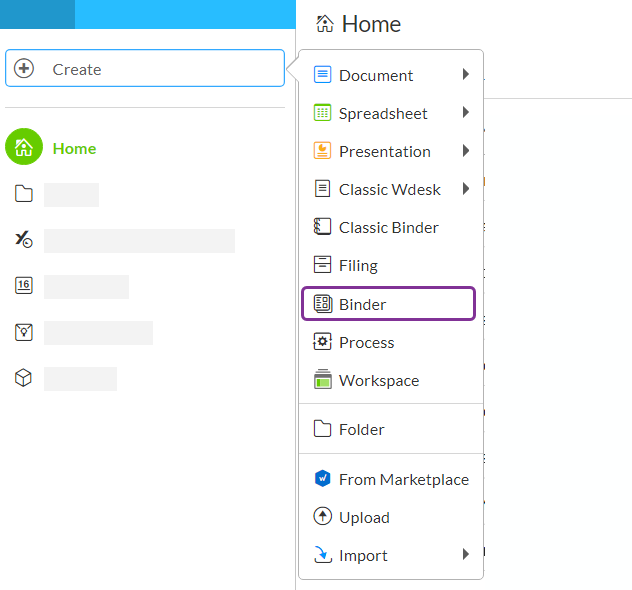The image size is (632, 590).
Task: Click the Create button
Action: 145,68
